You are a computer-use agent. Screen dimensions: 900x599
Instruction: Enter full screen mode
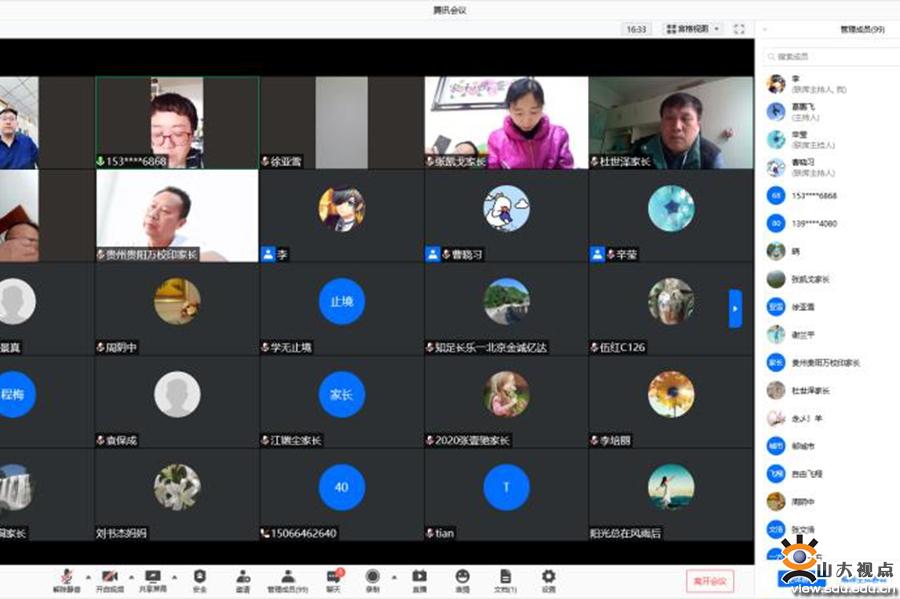(x=739, y=29)
